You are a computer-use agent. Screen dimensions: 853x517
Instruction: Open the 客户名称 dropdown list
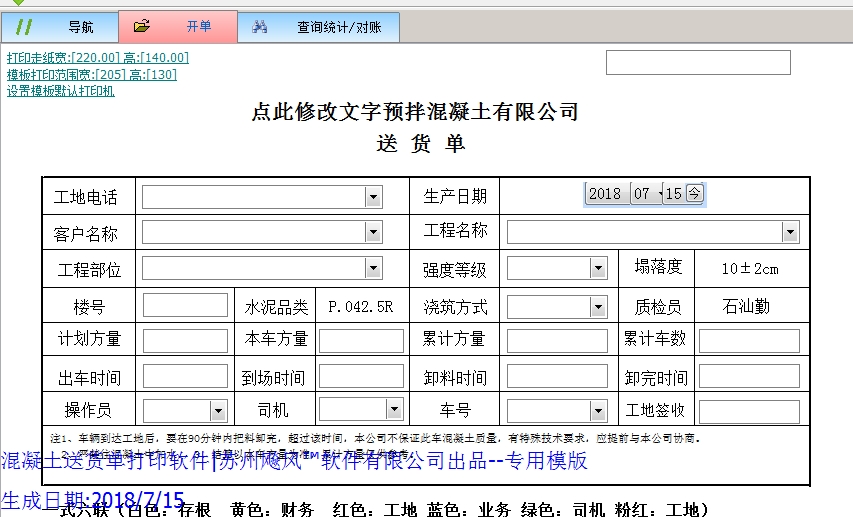coord(373,233)
